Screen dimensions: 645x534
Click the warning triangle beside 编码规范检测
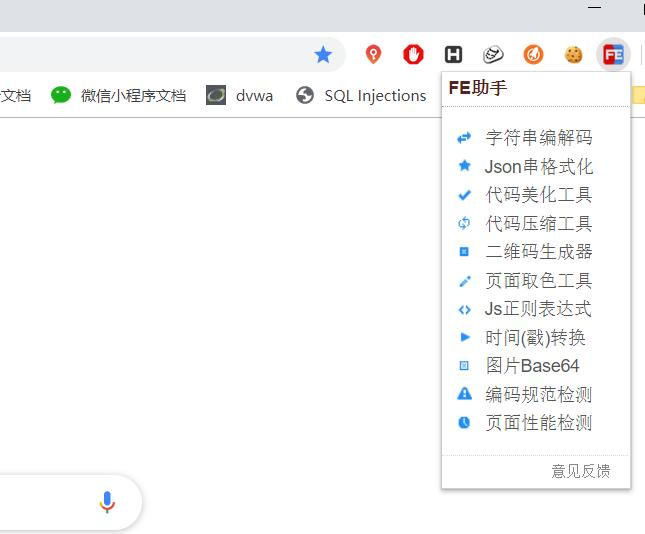[464, 394]
